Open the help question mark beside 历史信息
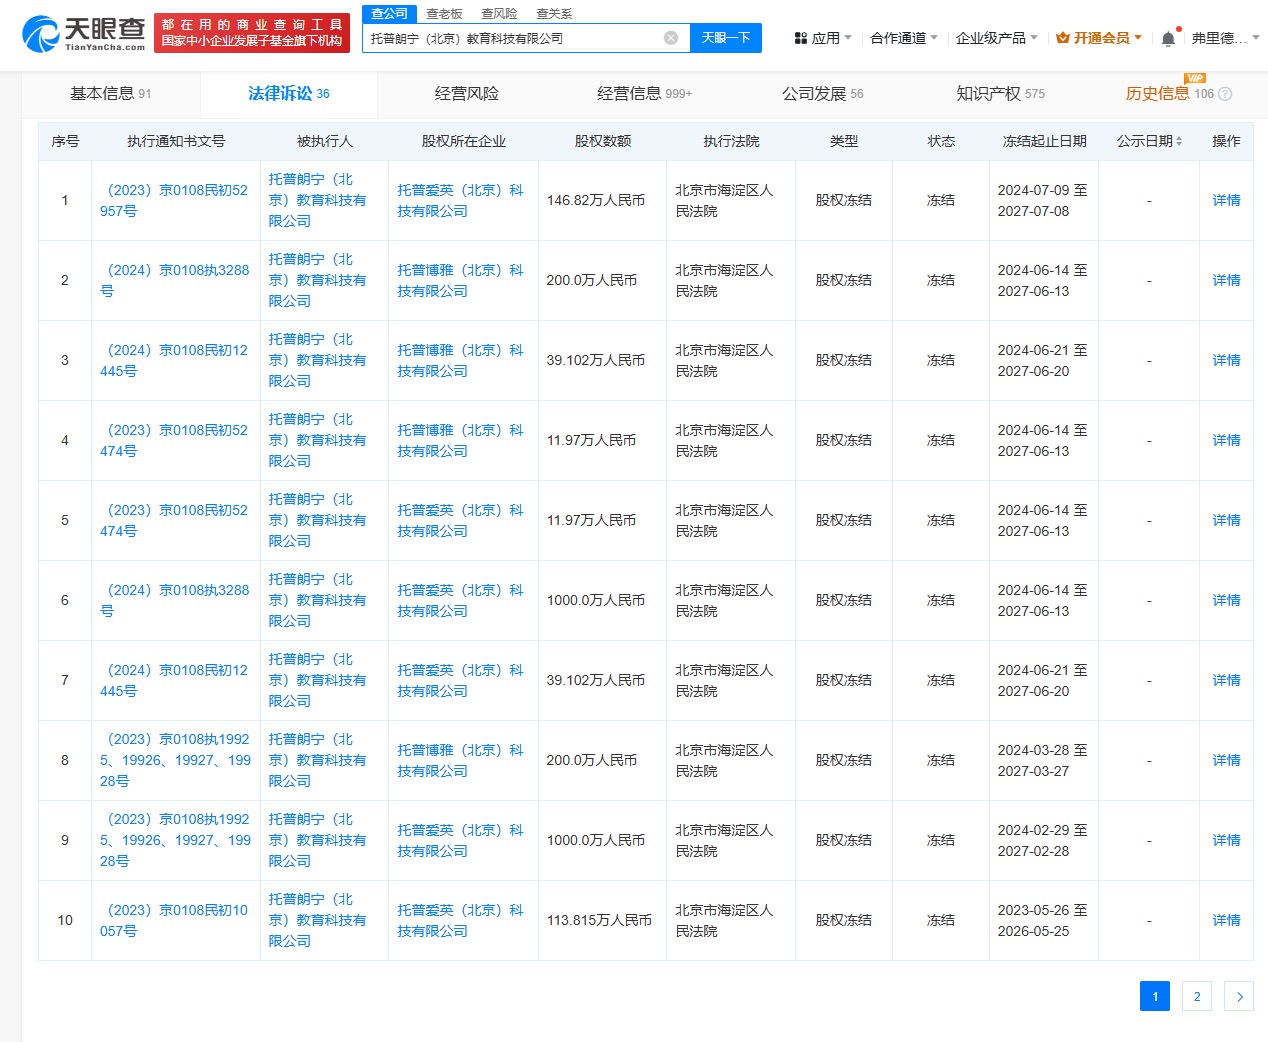This screenshot has width=1268, height=1042. (x=1225, y=94)
